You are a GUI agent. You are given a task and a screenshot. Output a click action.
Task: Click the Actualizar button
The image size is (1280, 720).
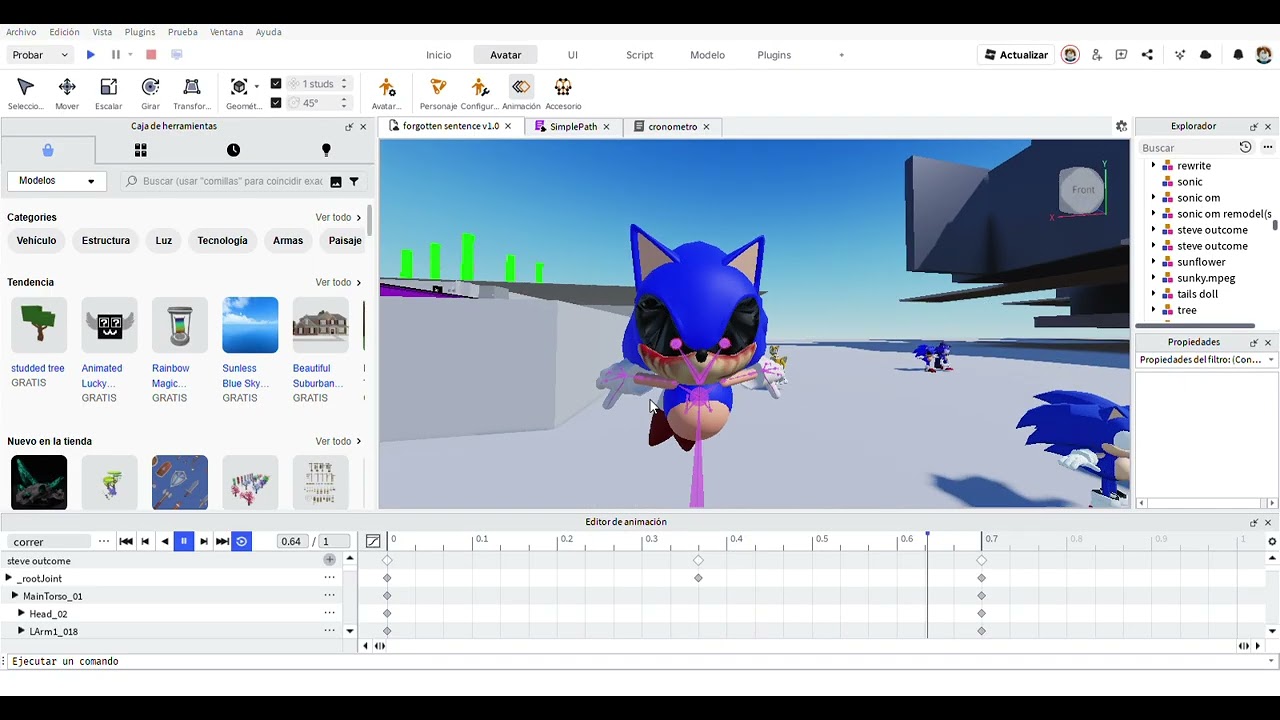pyautogui.click(x=1015, y=55)
